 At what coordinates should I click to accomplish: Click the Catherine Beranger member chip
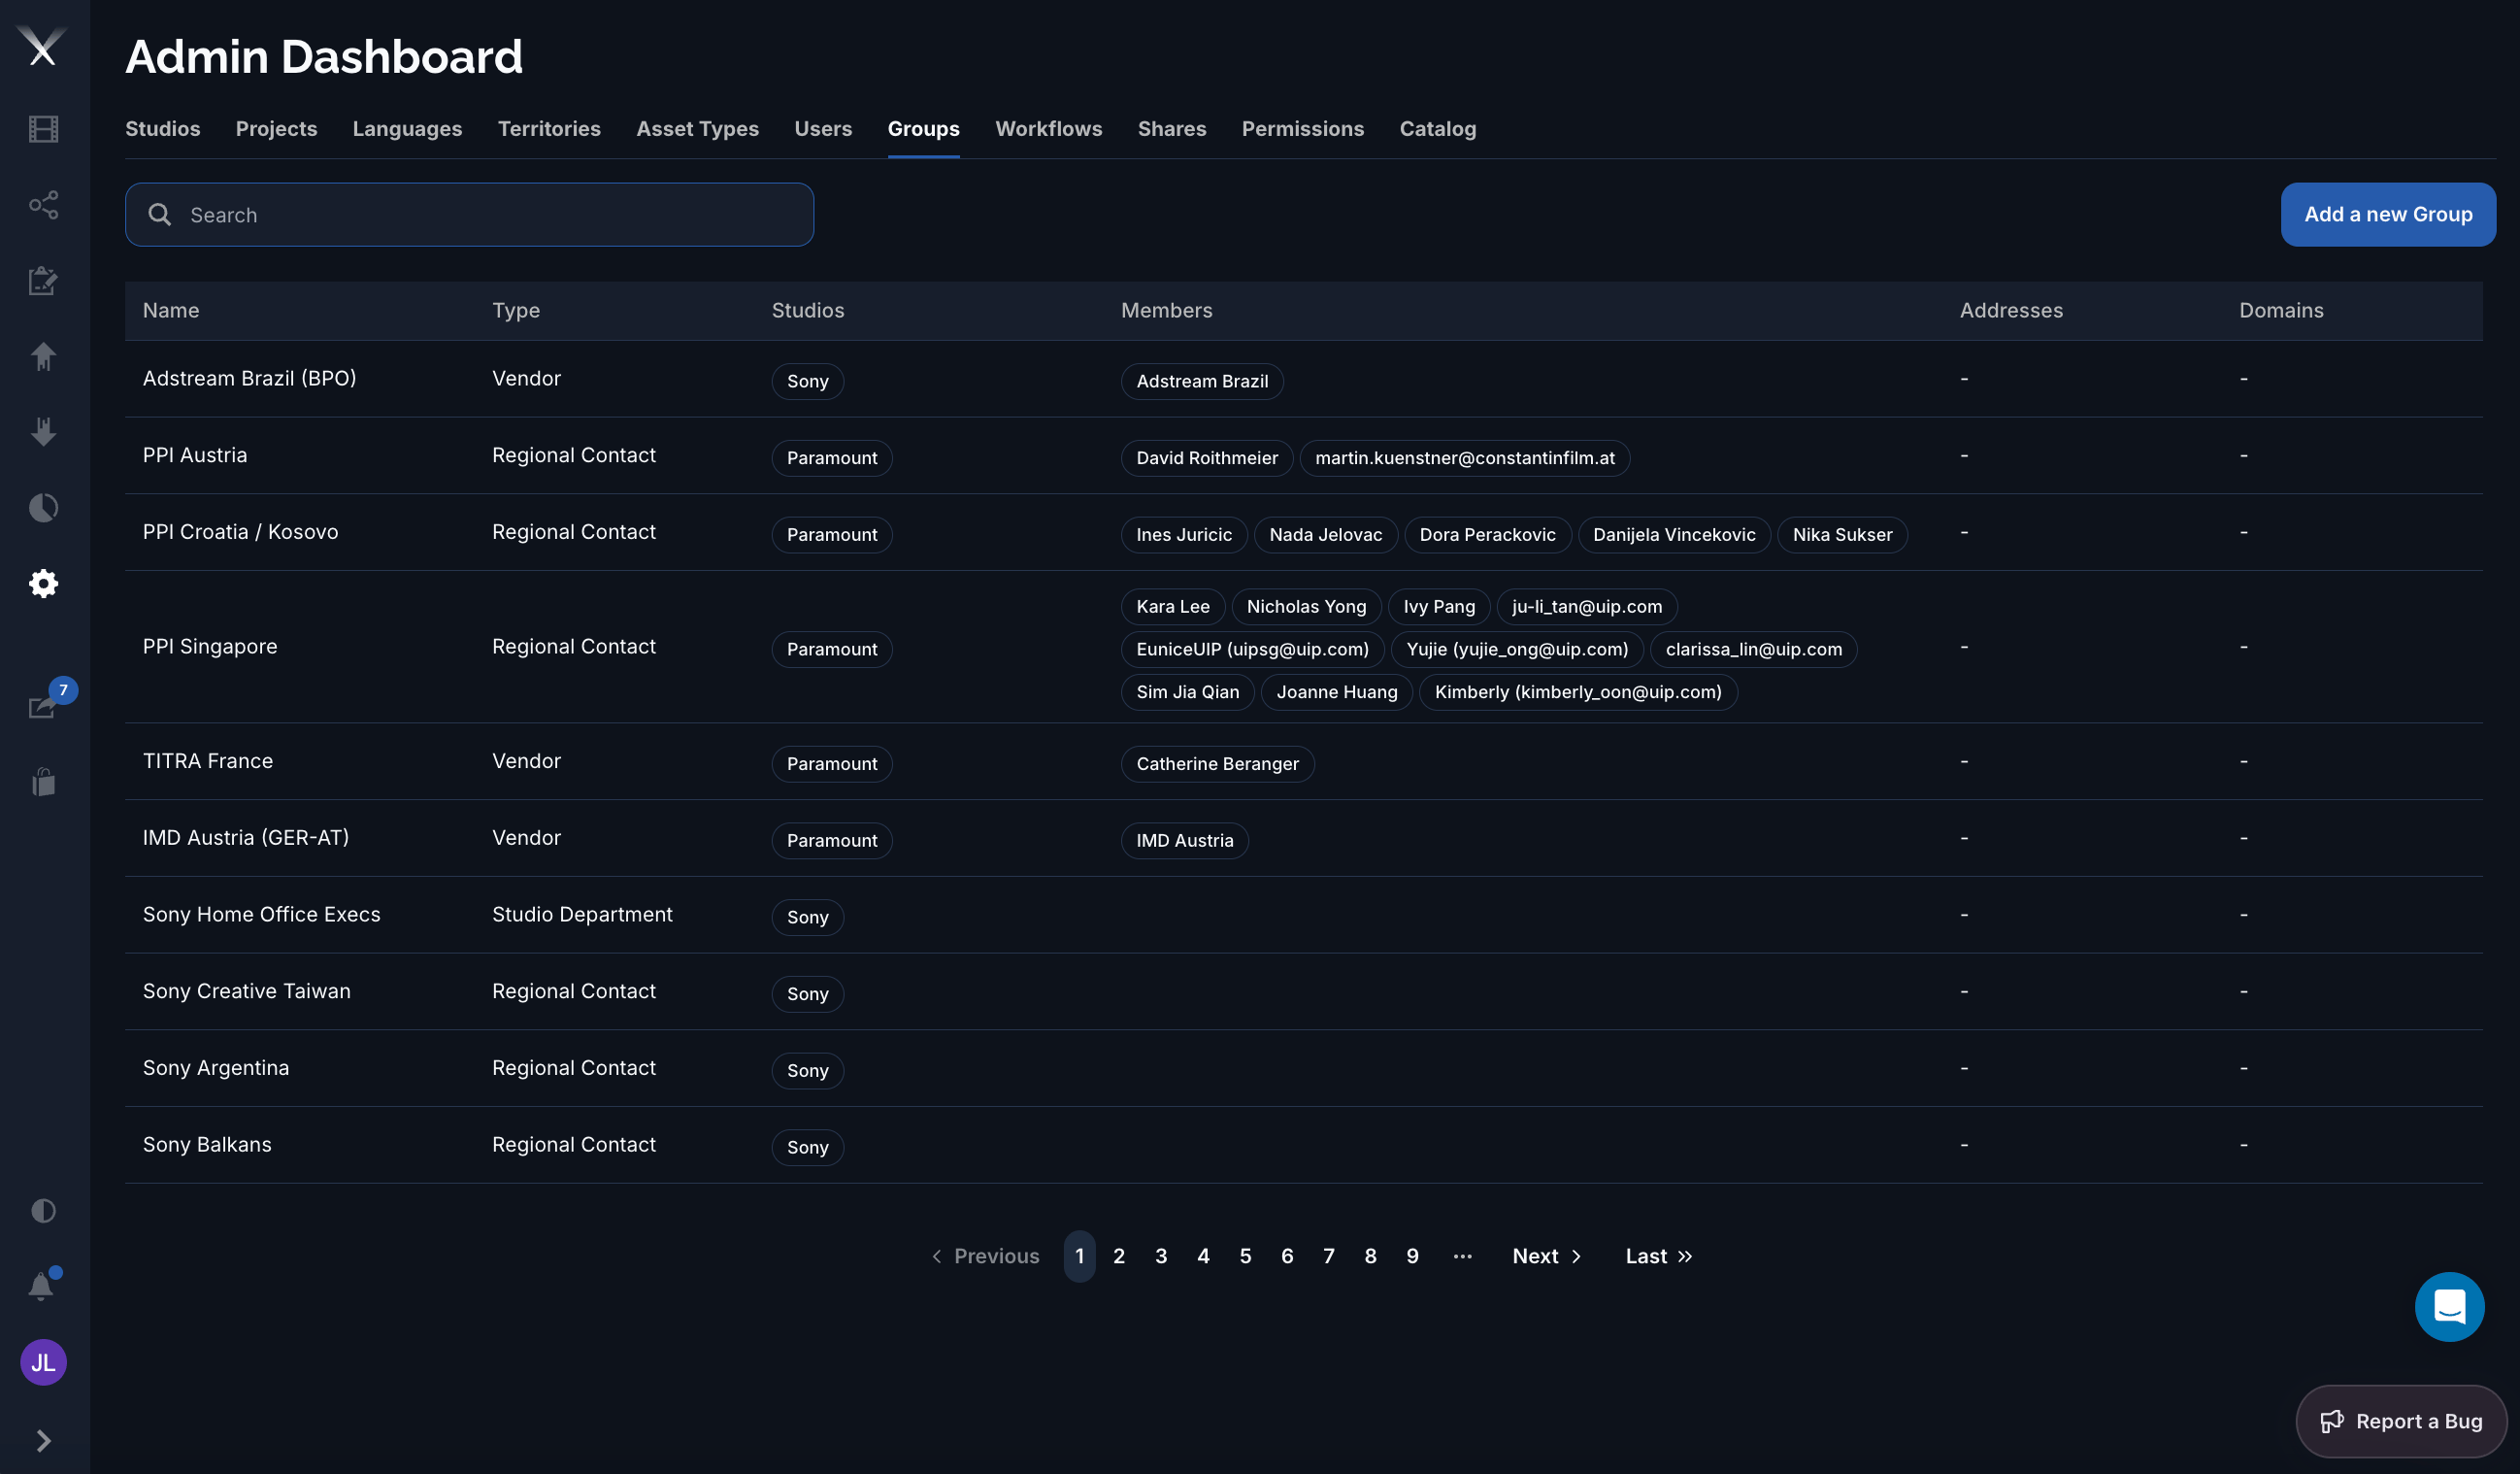click(x=1217, y=764)
